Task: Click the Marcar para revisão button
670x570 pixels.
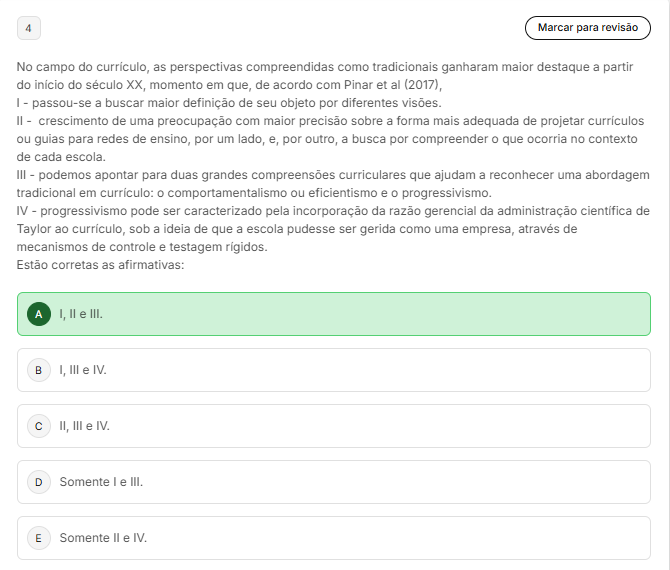Action: pos(588,28)
